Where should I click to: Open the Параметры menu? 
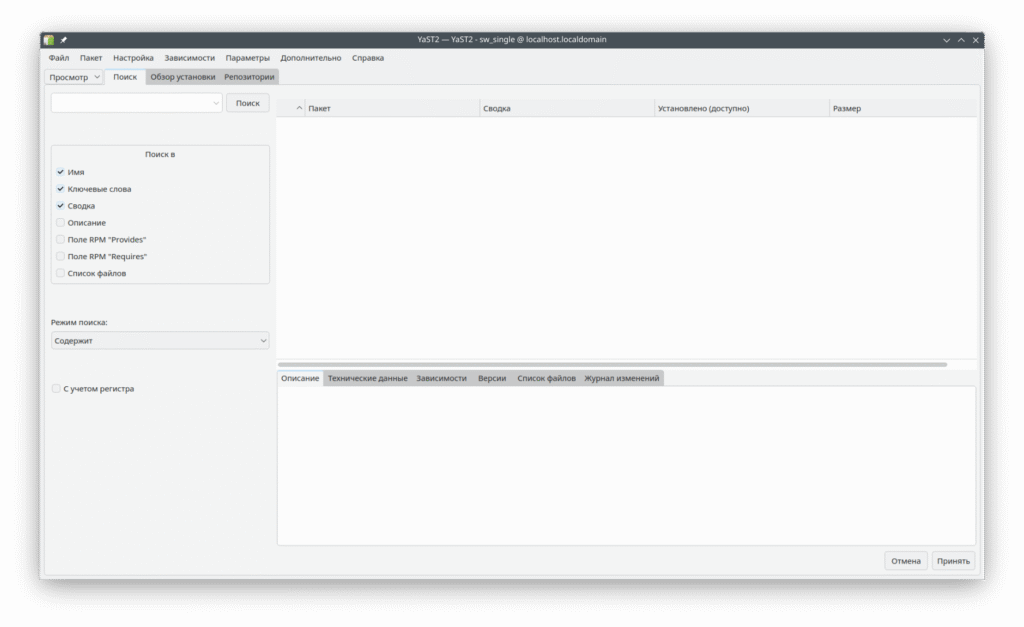click(248, 58)
